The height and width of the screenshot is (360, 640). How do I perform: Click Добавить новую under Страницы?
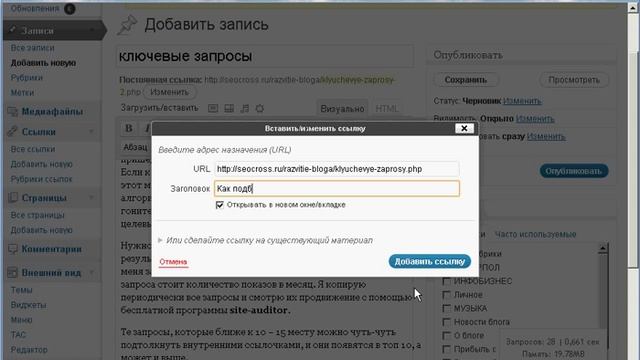coord(41,230)
